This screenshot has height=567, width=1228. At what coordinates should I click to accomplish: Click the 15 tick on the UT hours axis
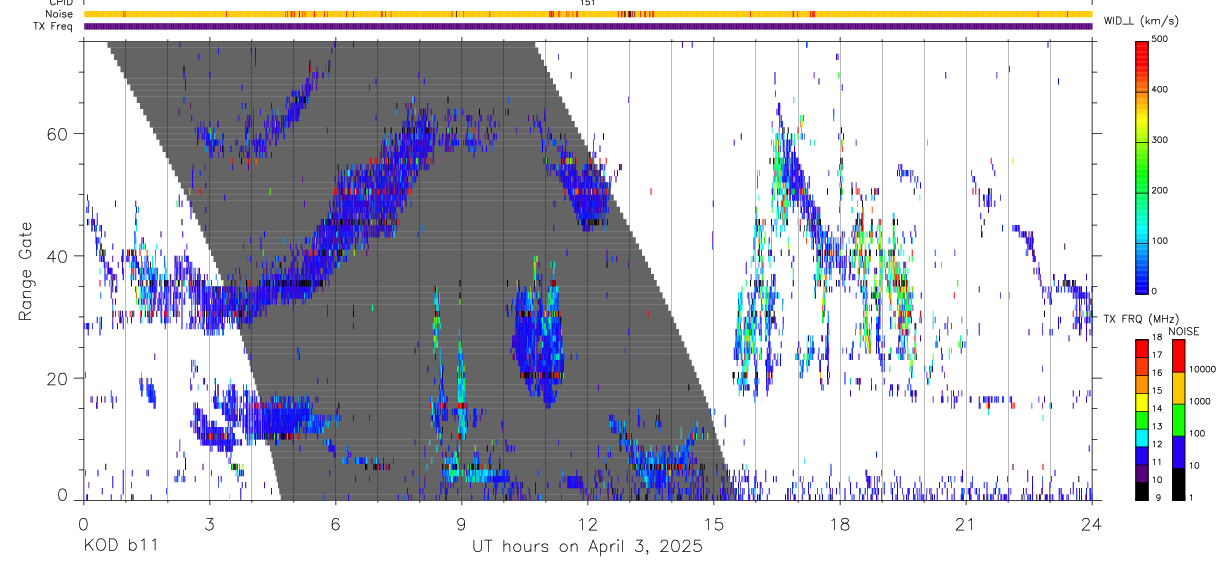(714, 524)
